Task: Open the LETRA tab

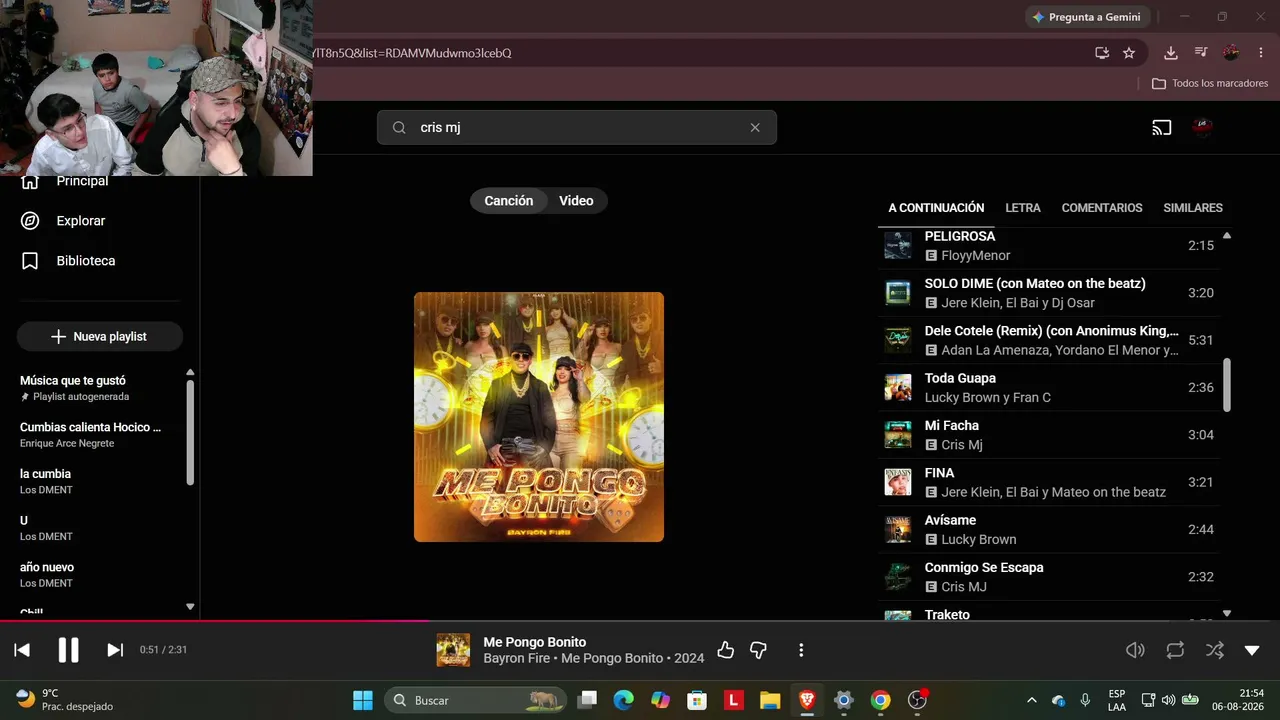Action: point(1023,208)
